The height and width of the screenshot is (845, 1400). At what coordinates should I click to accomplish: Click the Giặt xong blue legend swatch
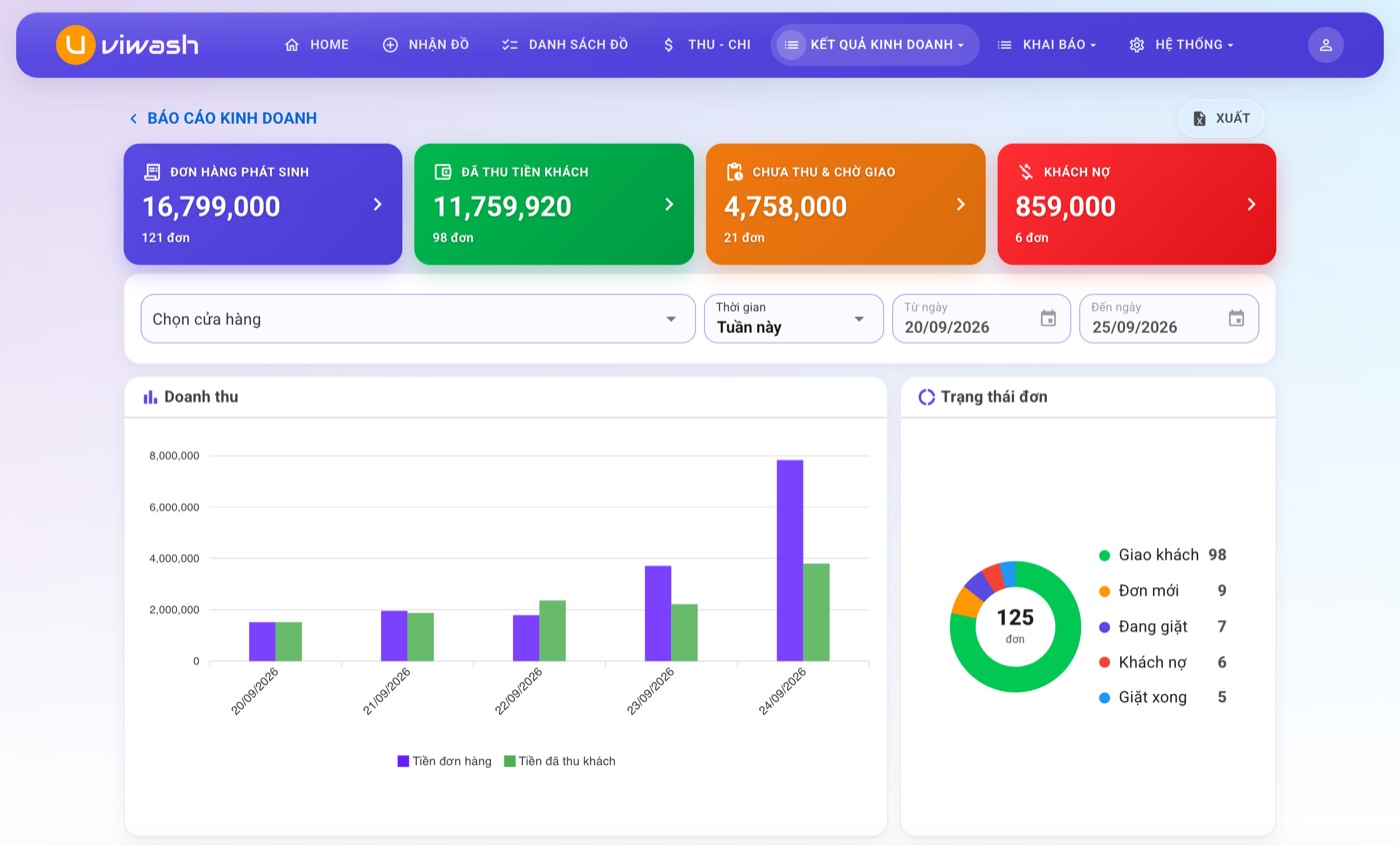click(x=1105, y=698)
